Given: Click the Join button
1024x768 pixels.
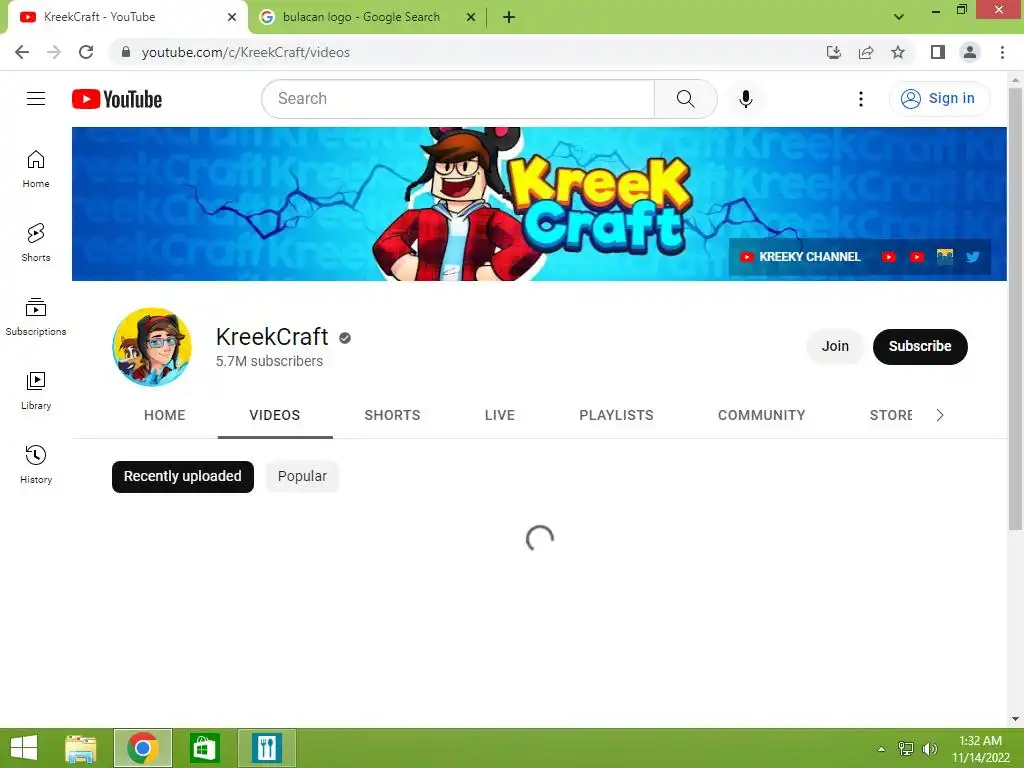Looking at the screenshot, I should 835,346.
